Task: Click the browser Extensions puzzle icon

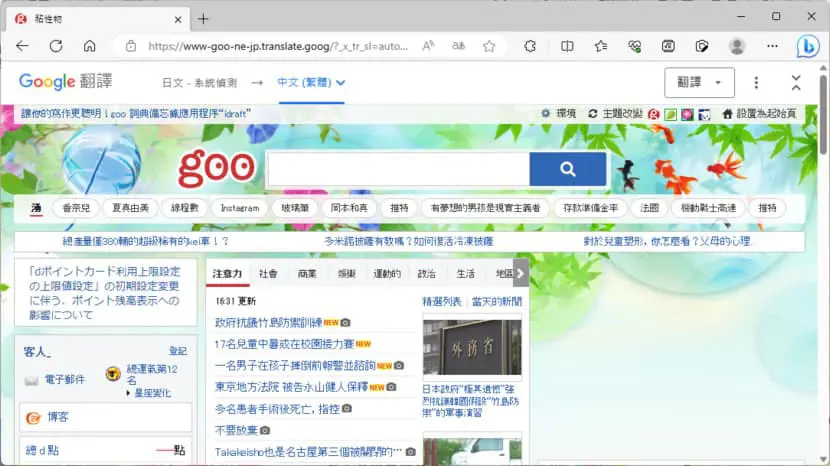Action: pyautogui.click(x=530, y=47)
